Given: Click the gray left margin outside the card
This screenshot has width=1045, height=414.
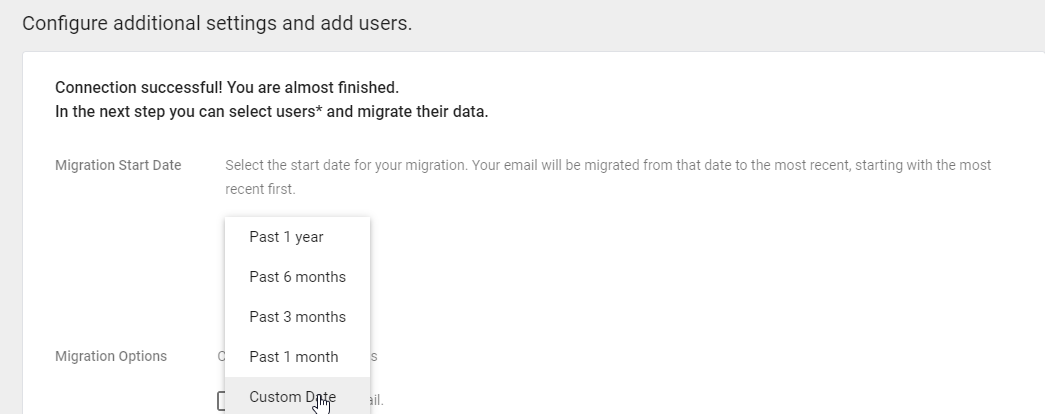Looking at the screenshot, I should tap(10, 250).
